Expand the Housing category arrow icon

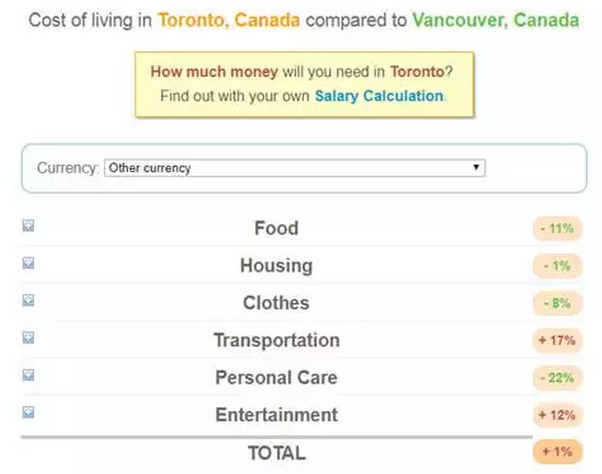(x=28, y=264)
